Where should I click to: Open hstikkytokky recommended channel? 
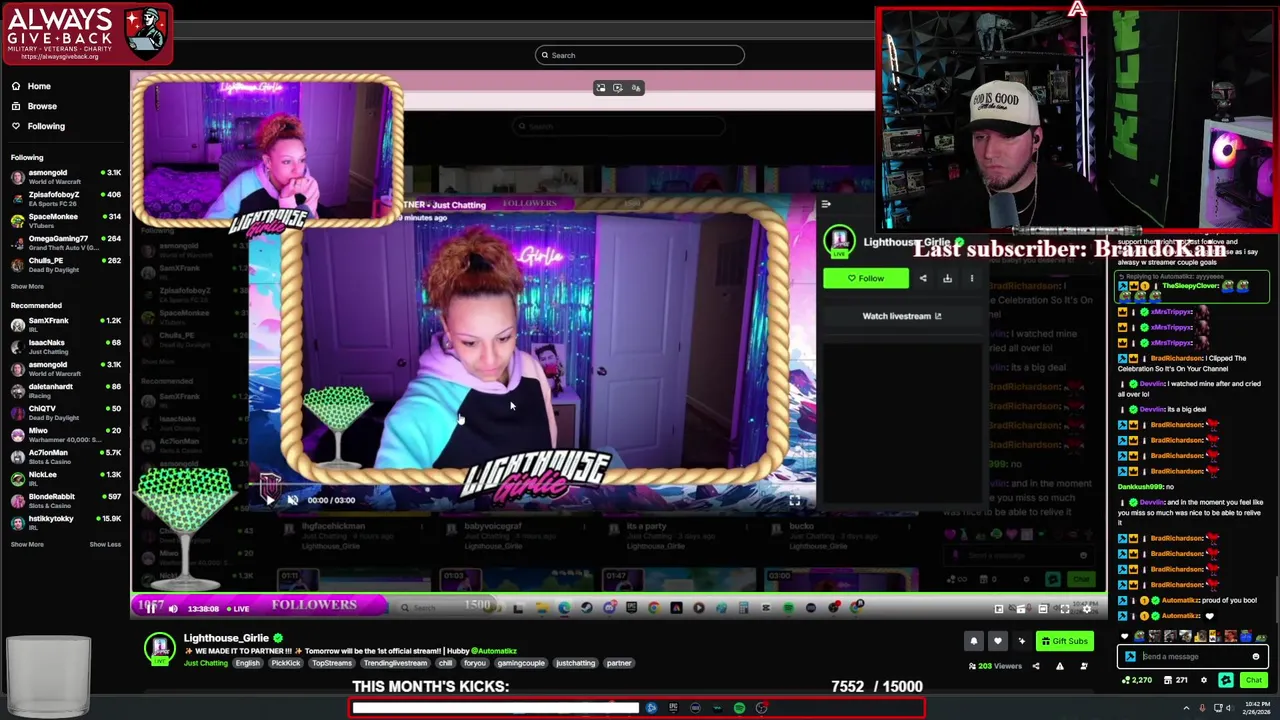point(65,523)
